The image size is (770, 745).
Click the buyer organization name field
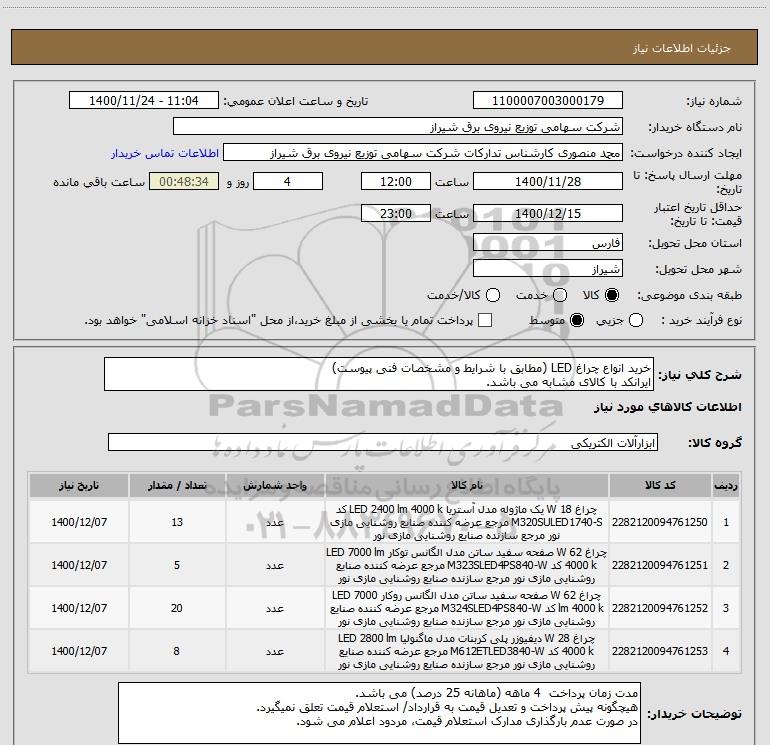[398, 127]
